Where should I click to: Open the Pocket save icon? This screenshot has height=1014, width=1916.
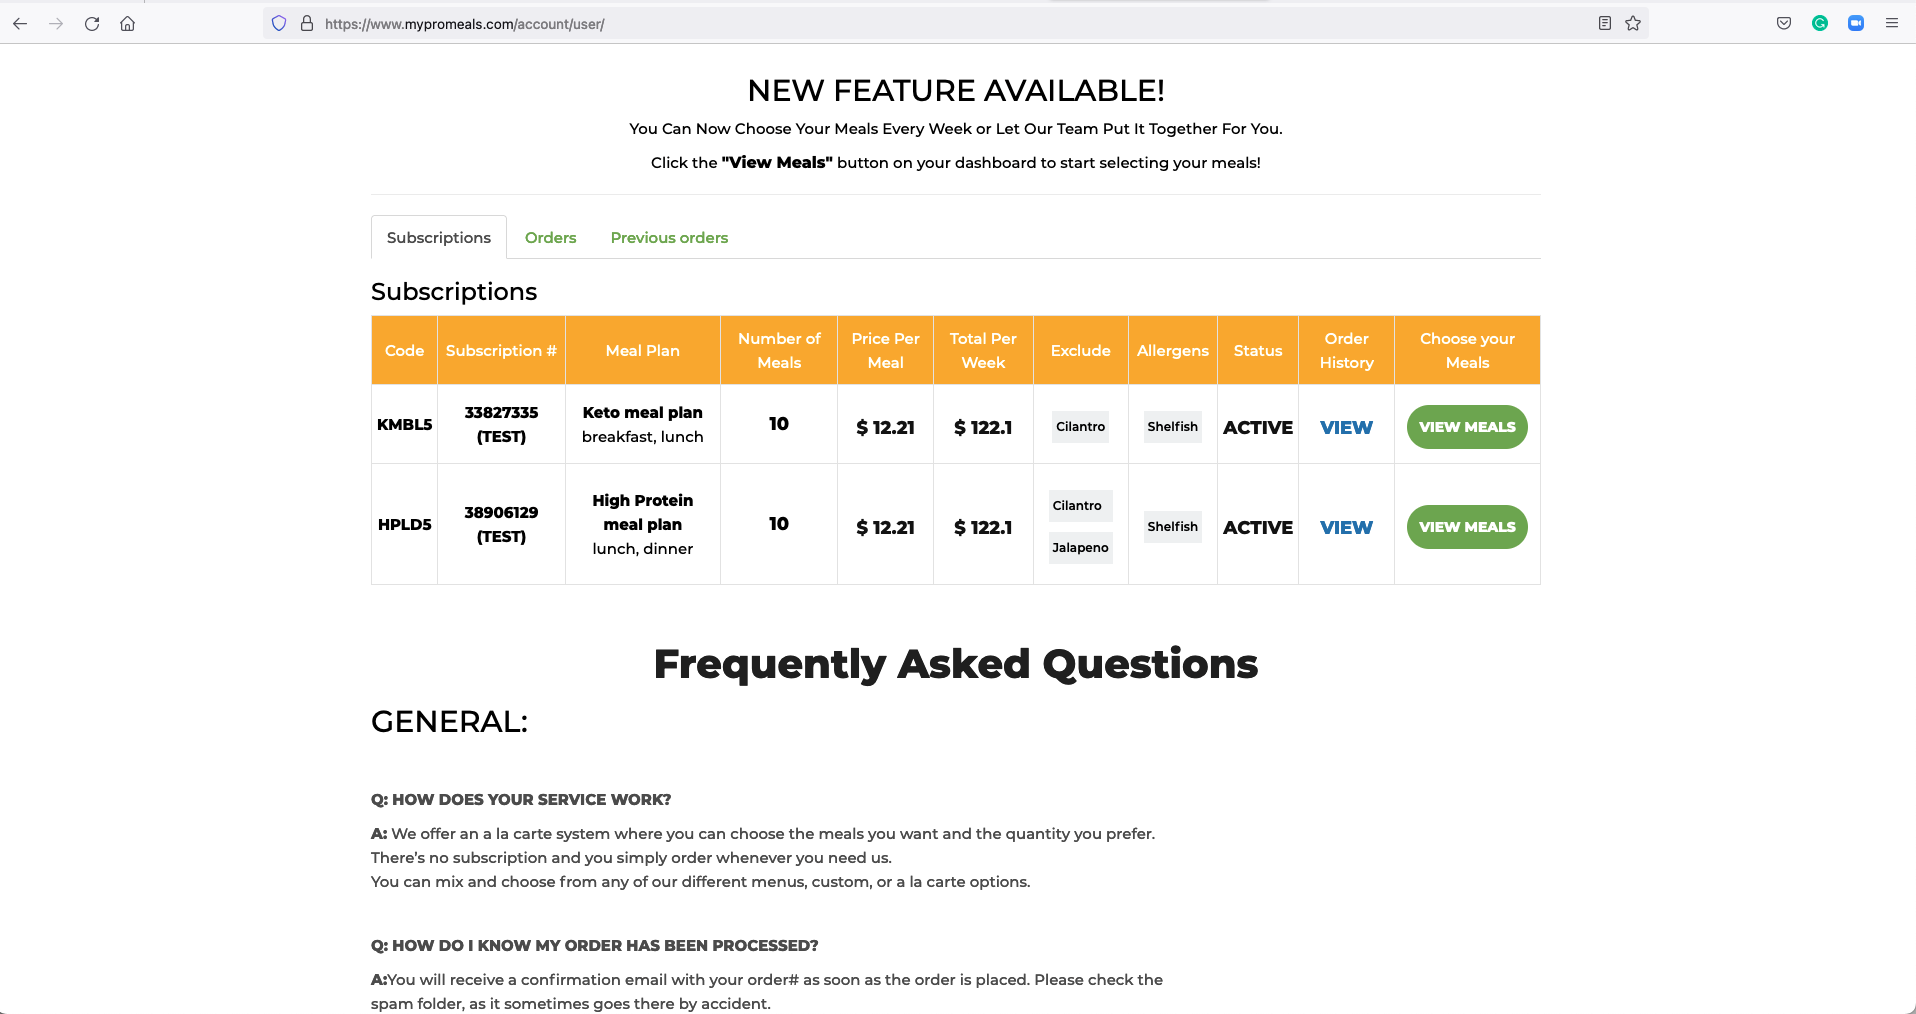(1784, 24)
